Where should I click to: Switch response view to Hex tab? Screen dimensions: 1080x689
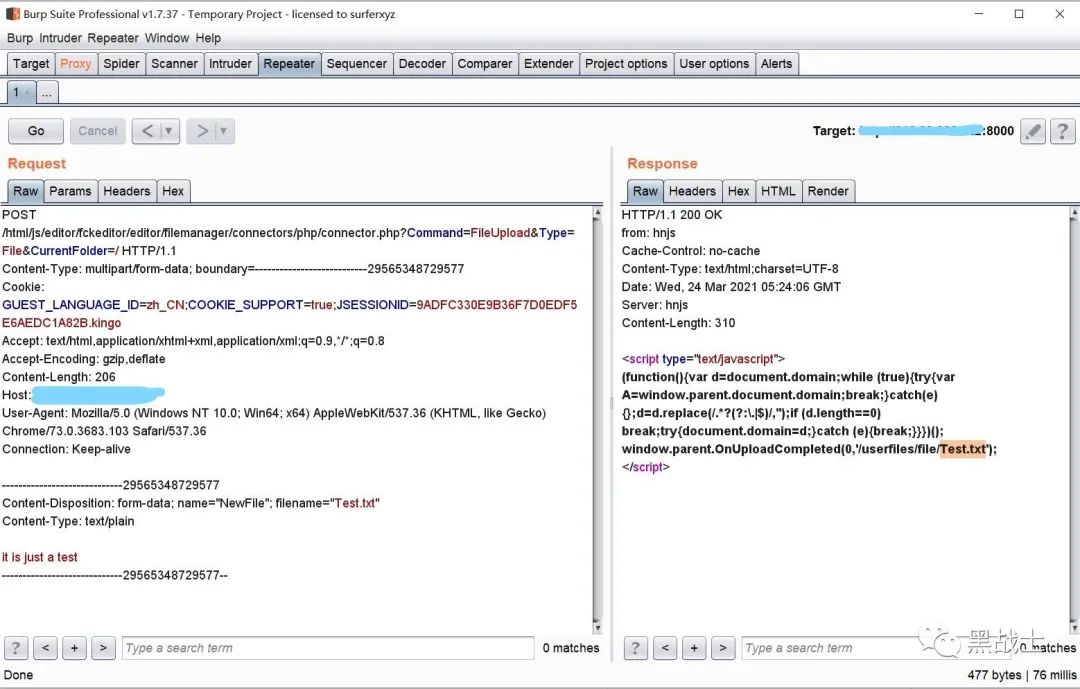(x=739, y=191)
